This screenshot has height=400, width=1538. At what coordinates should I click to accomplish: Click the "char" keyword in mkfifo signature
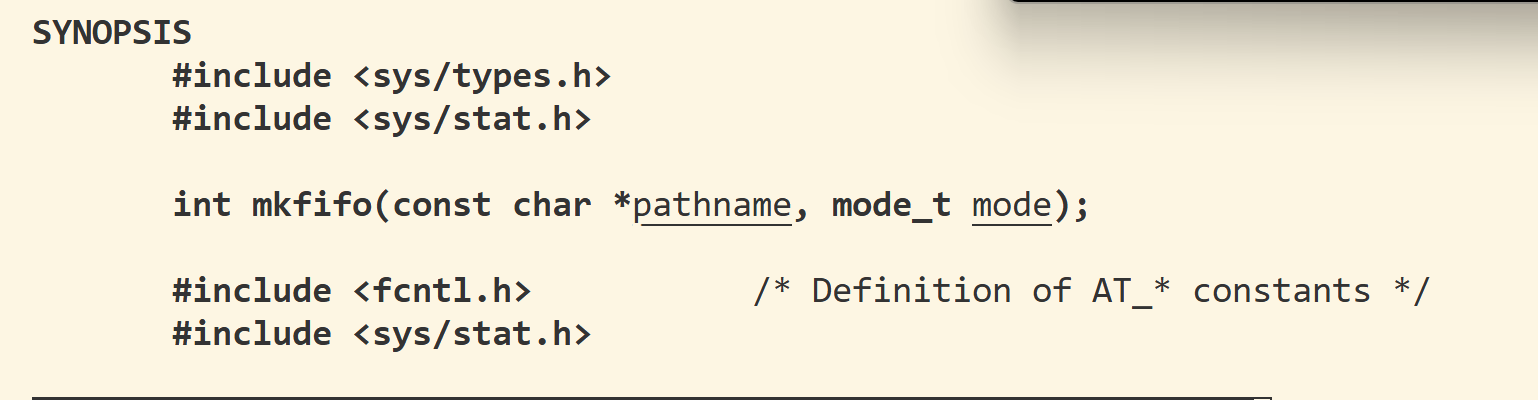[x=551, y=205]
